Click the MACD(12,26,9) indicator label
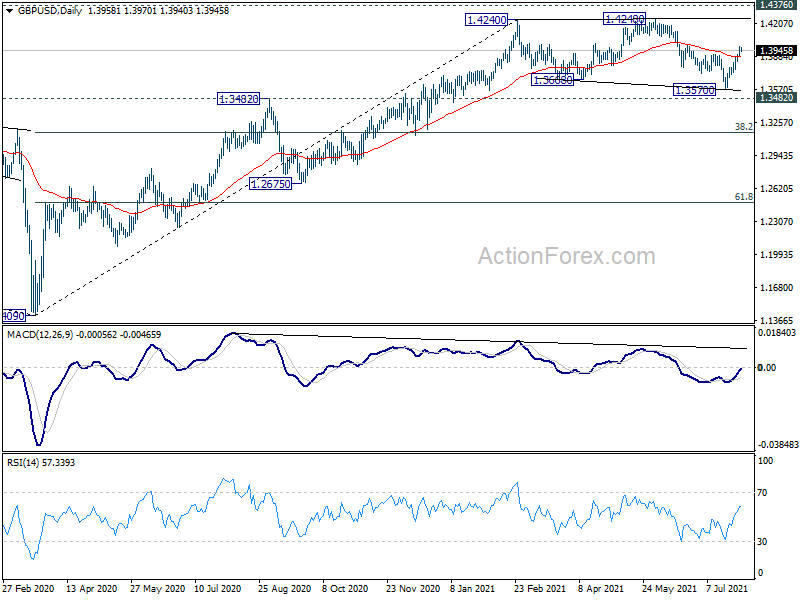The image size is (800, 600). (x=40, y=335)
